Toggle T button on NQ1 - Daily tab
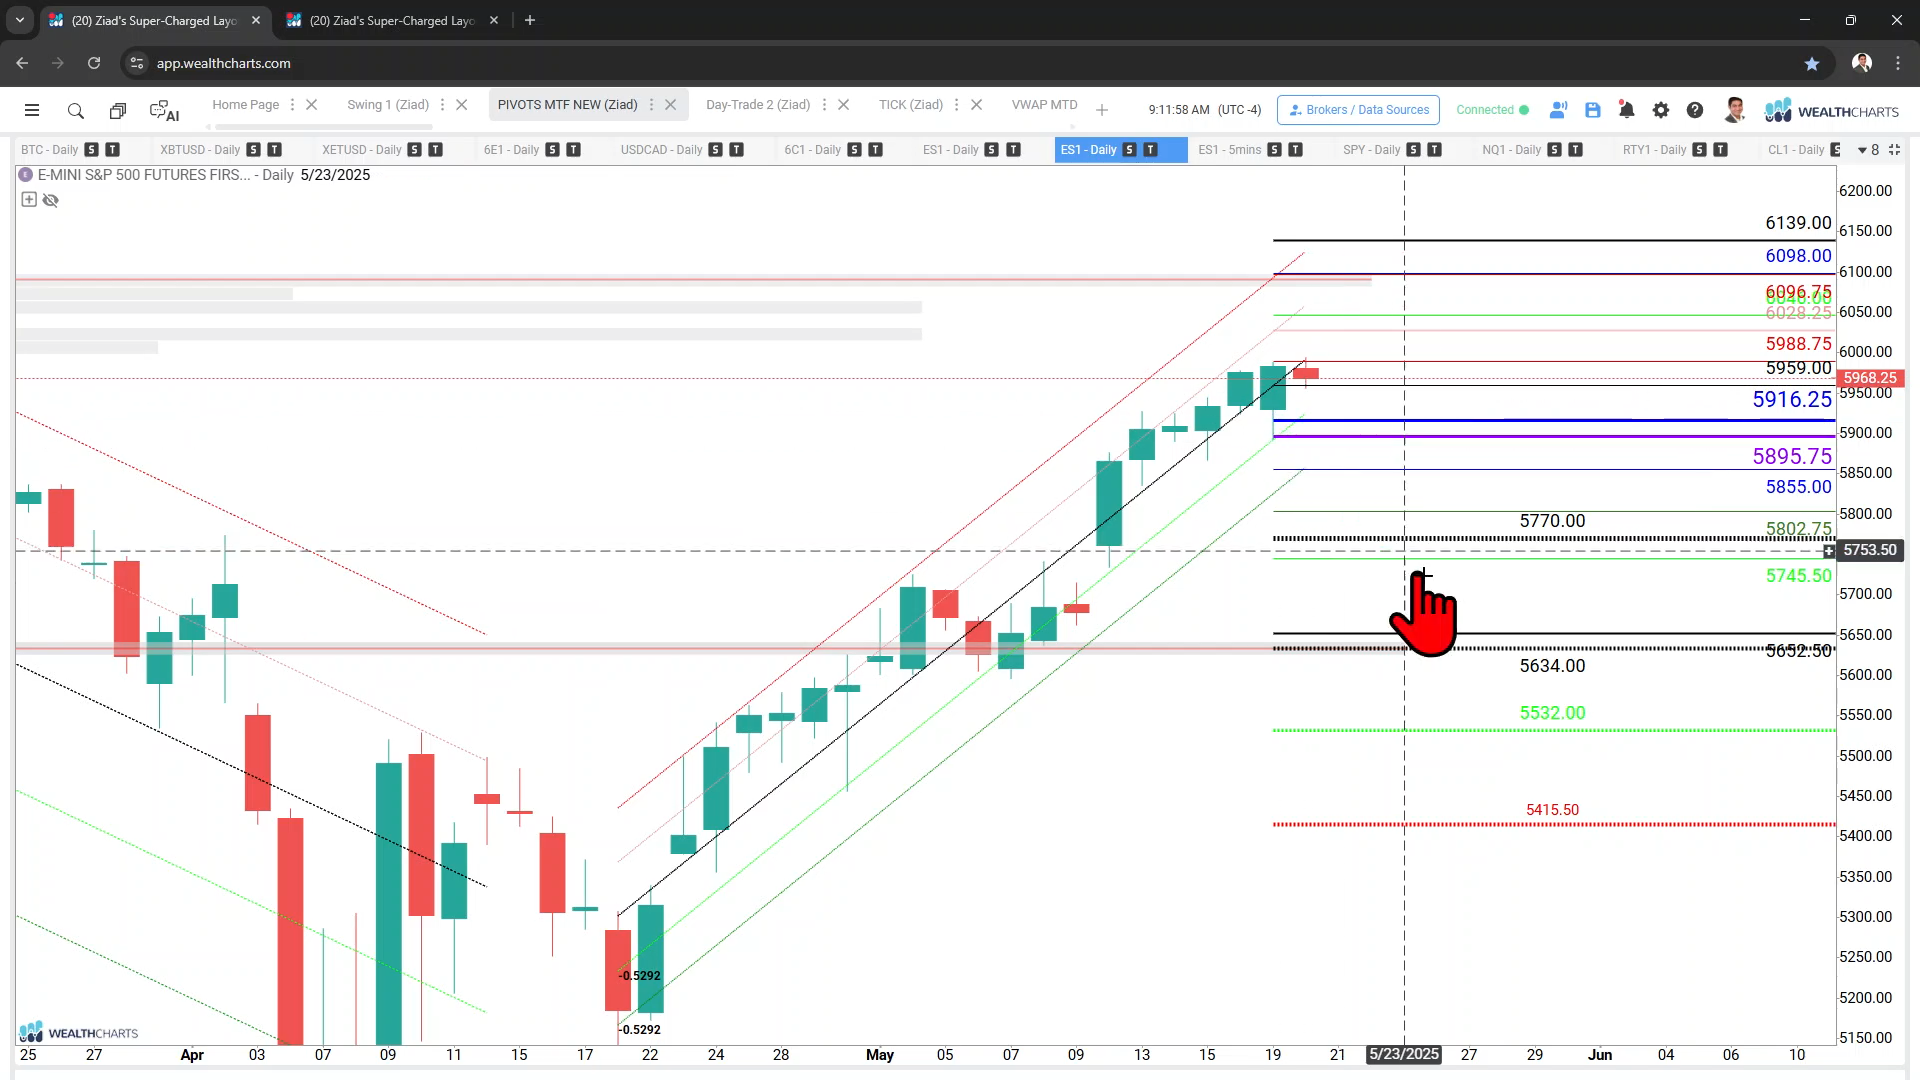The image size is (1920, 1080). 1576,150
